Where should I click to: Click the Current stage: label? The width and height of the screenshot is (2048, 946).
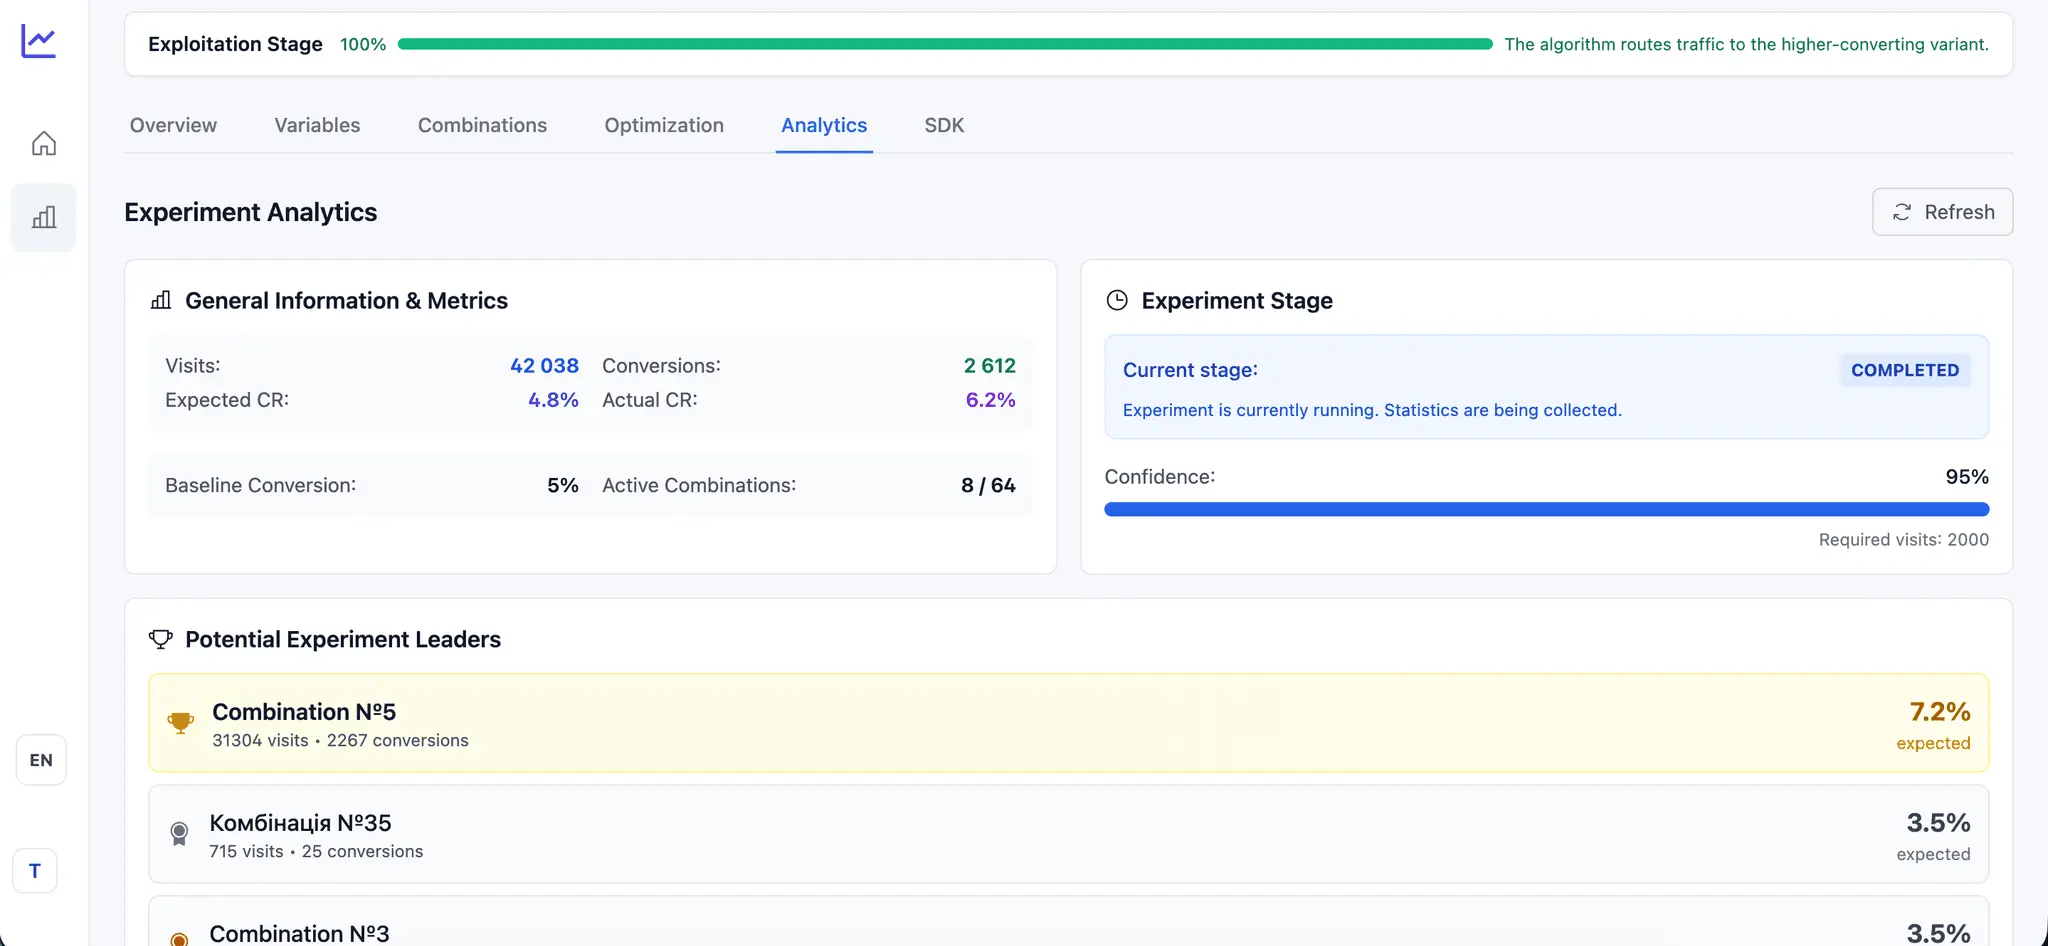click(x=1190, y=370)
